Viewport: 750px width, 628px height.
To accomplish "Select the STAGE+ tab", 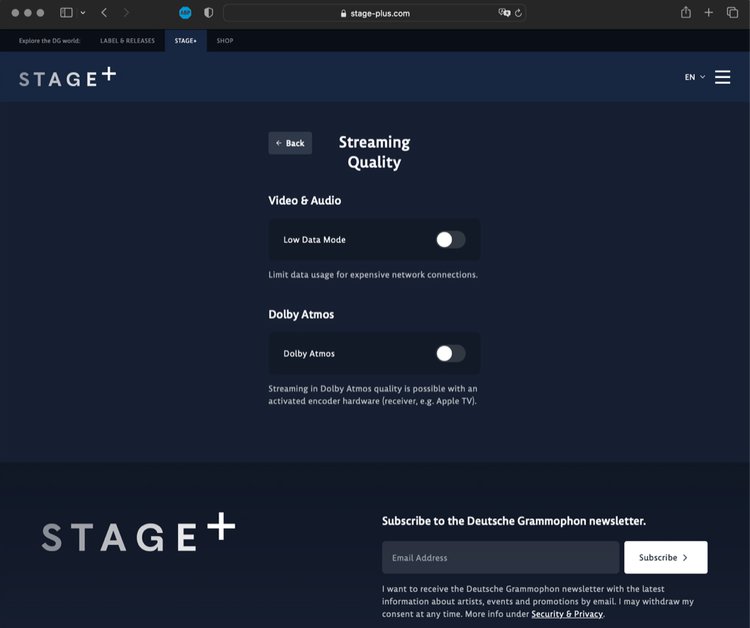I will pos(186,41).
